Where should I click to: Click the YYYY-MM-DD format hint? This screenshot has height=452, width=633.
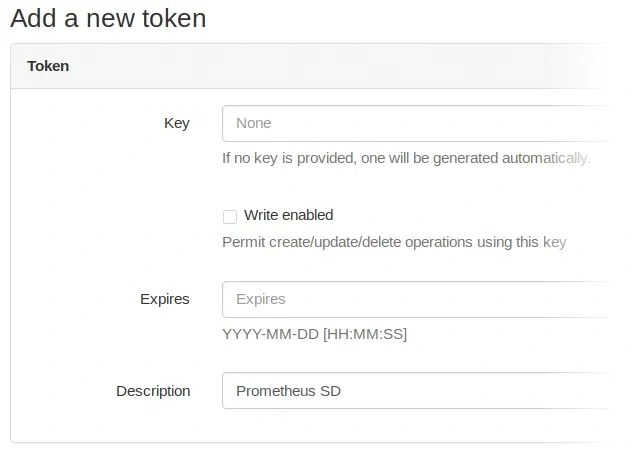tap(270, 334)
